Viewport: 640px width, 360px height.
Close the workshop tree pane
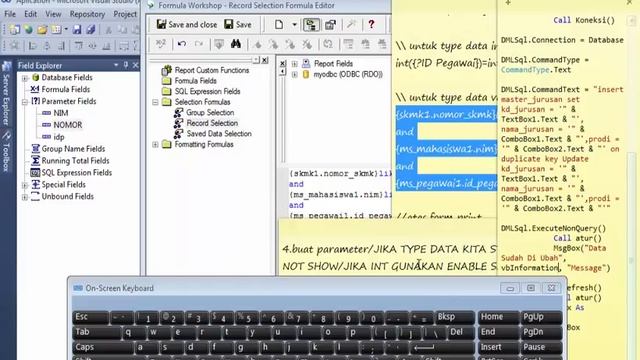265,60
